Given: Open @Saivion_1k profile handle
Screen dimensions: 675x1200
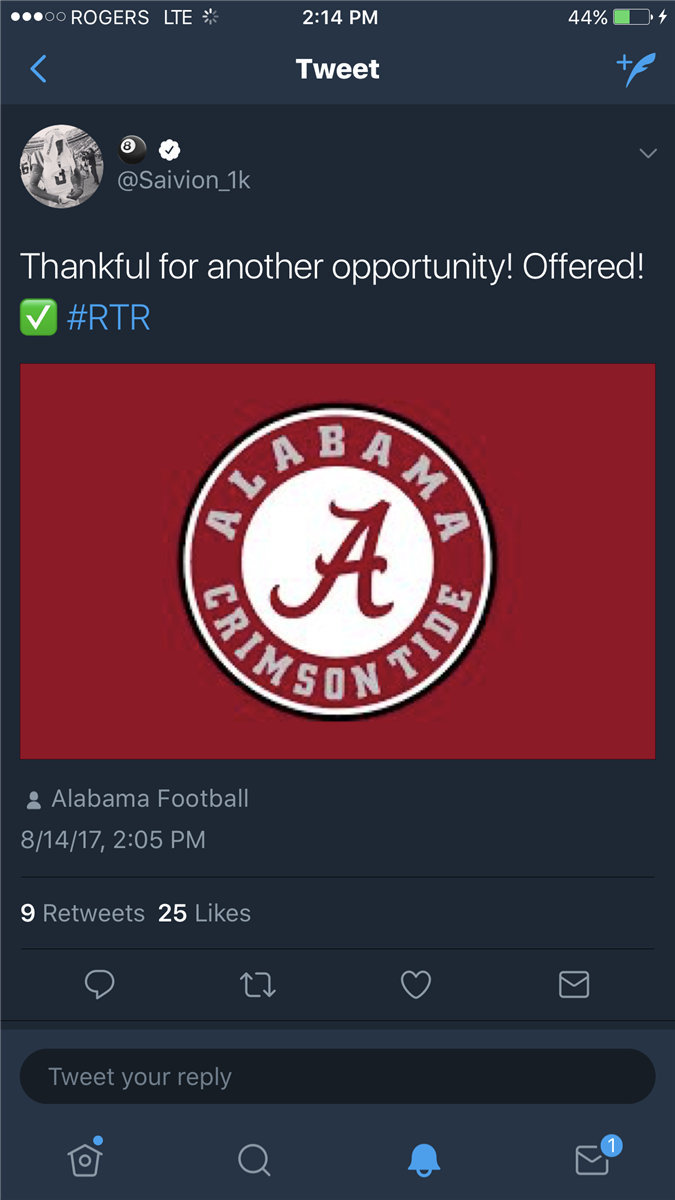Looking at the screenshot, I should click(184, 180).
